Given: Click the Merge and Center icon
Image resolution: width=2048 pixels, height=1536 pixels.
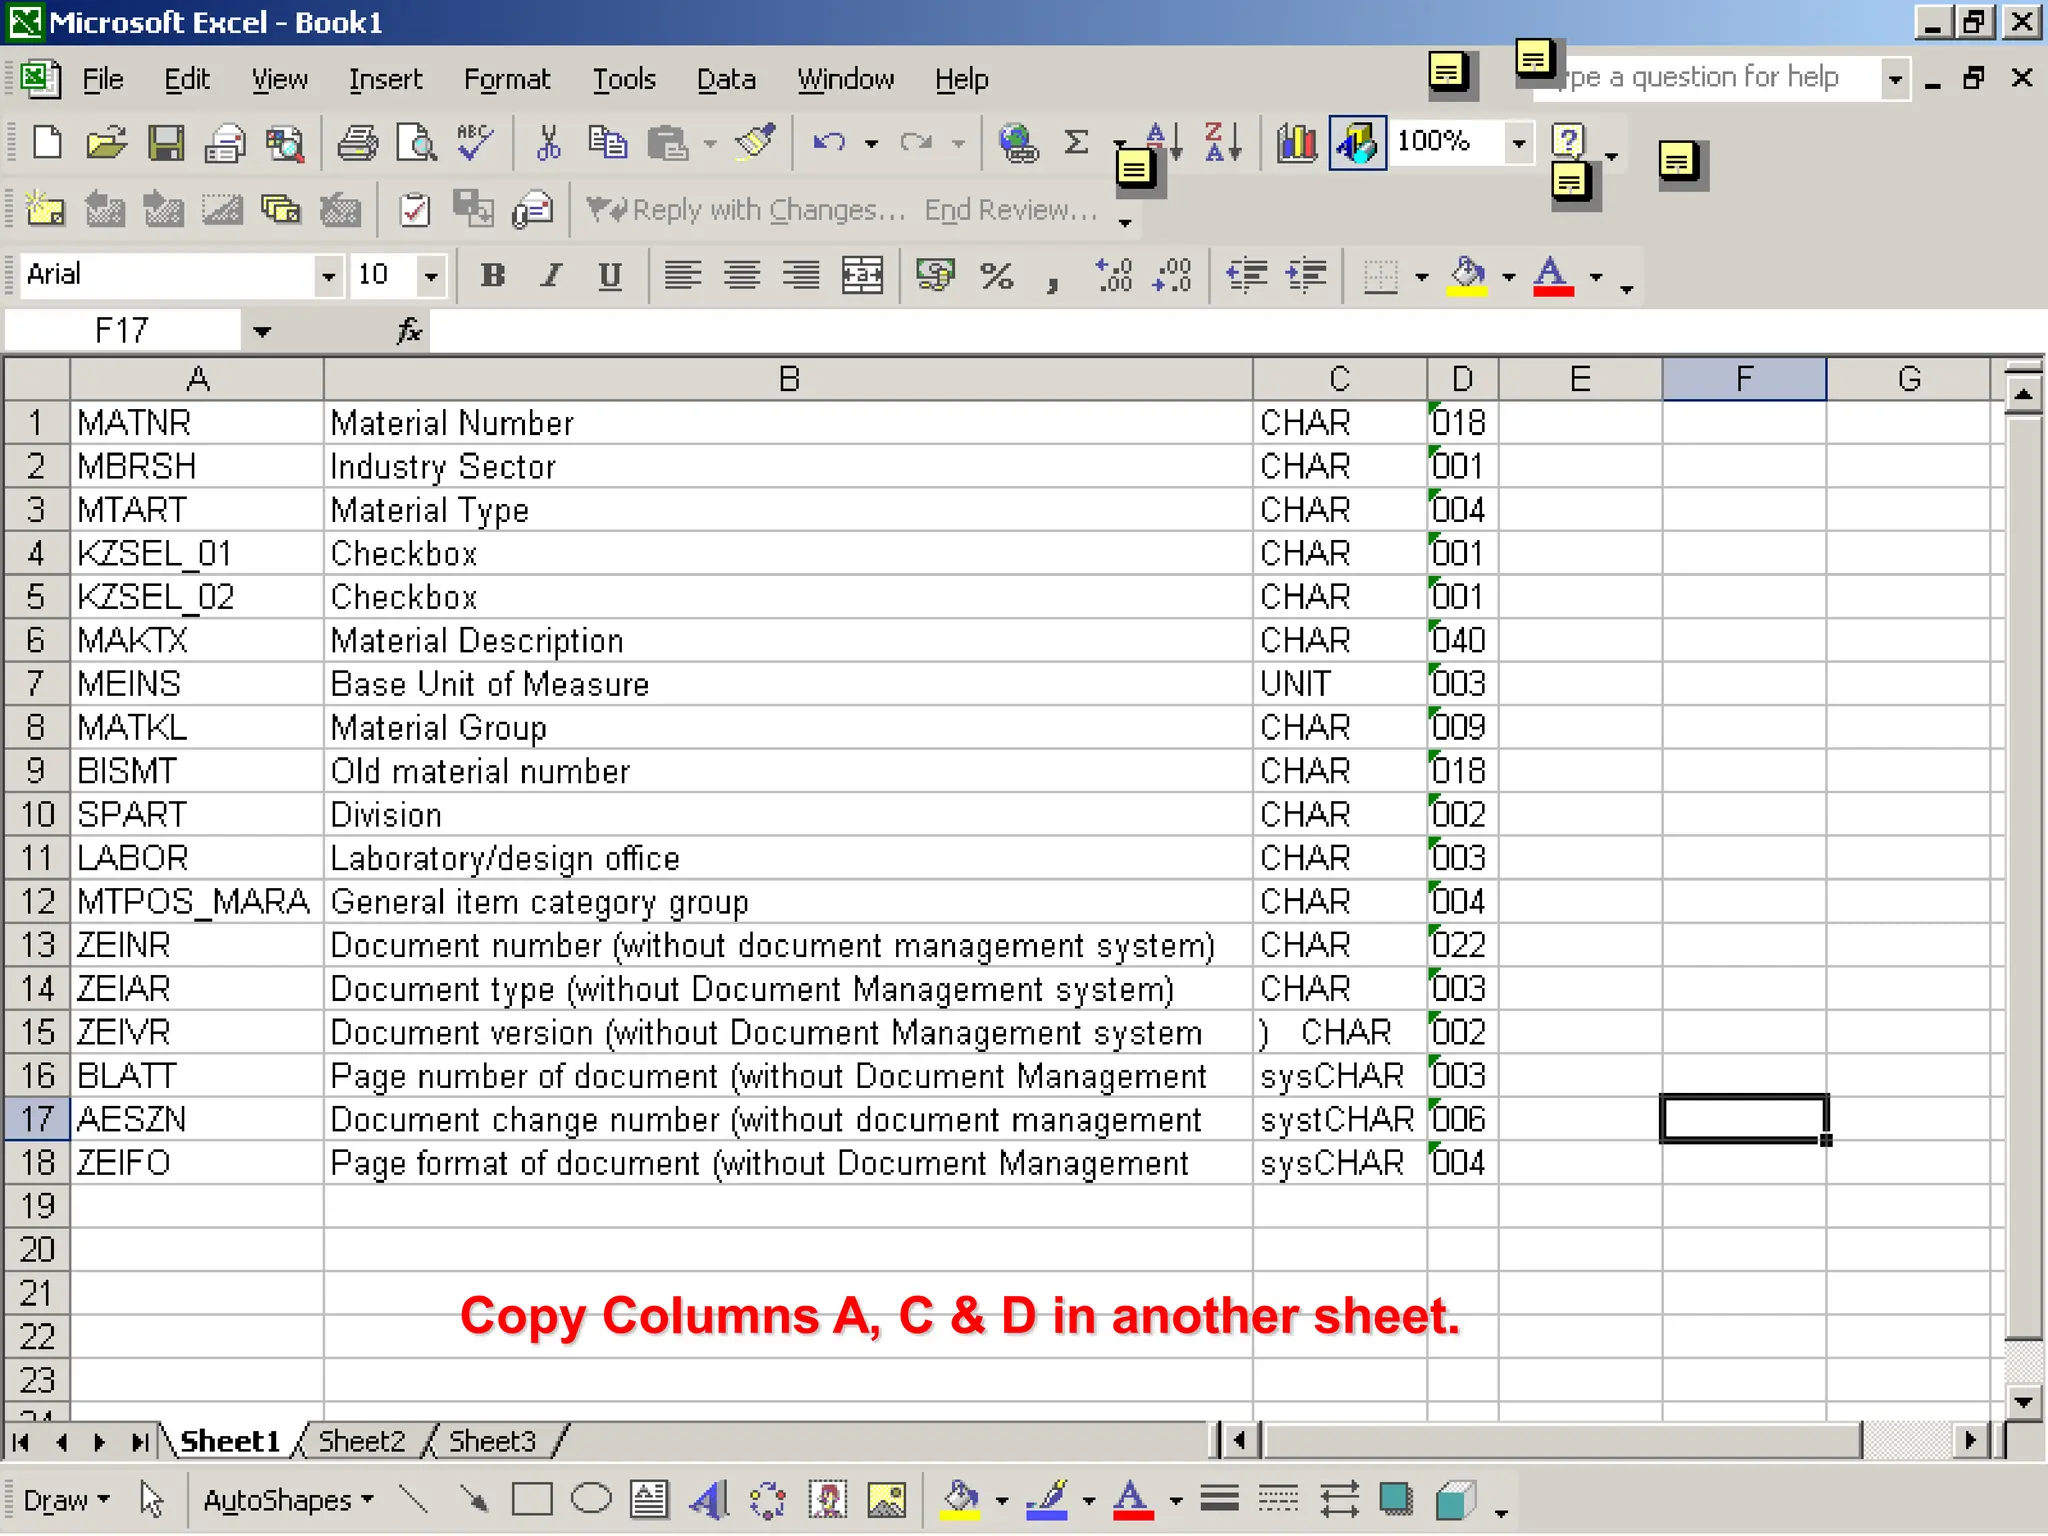Looking at the screenshot, I should pos(862,275).
